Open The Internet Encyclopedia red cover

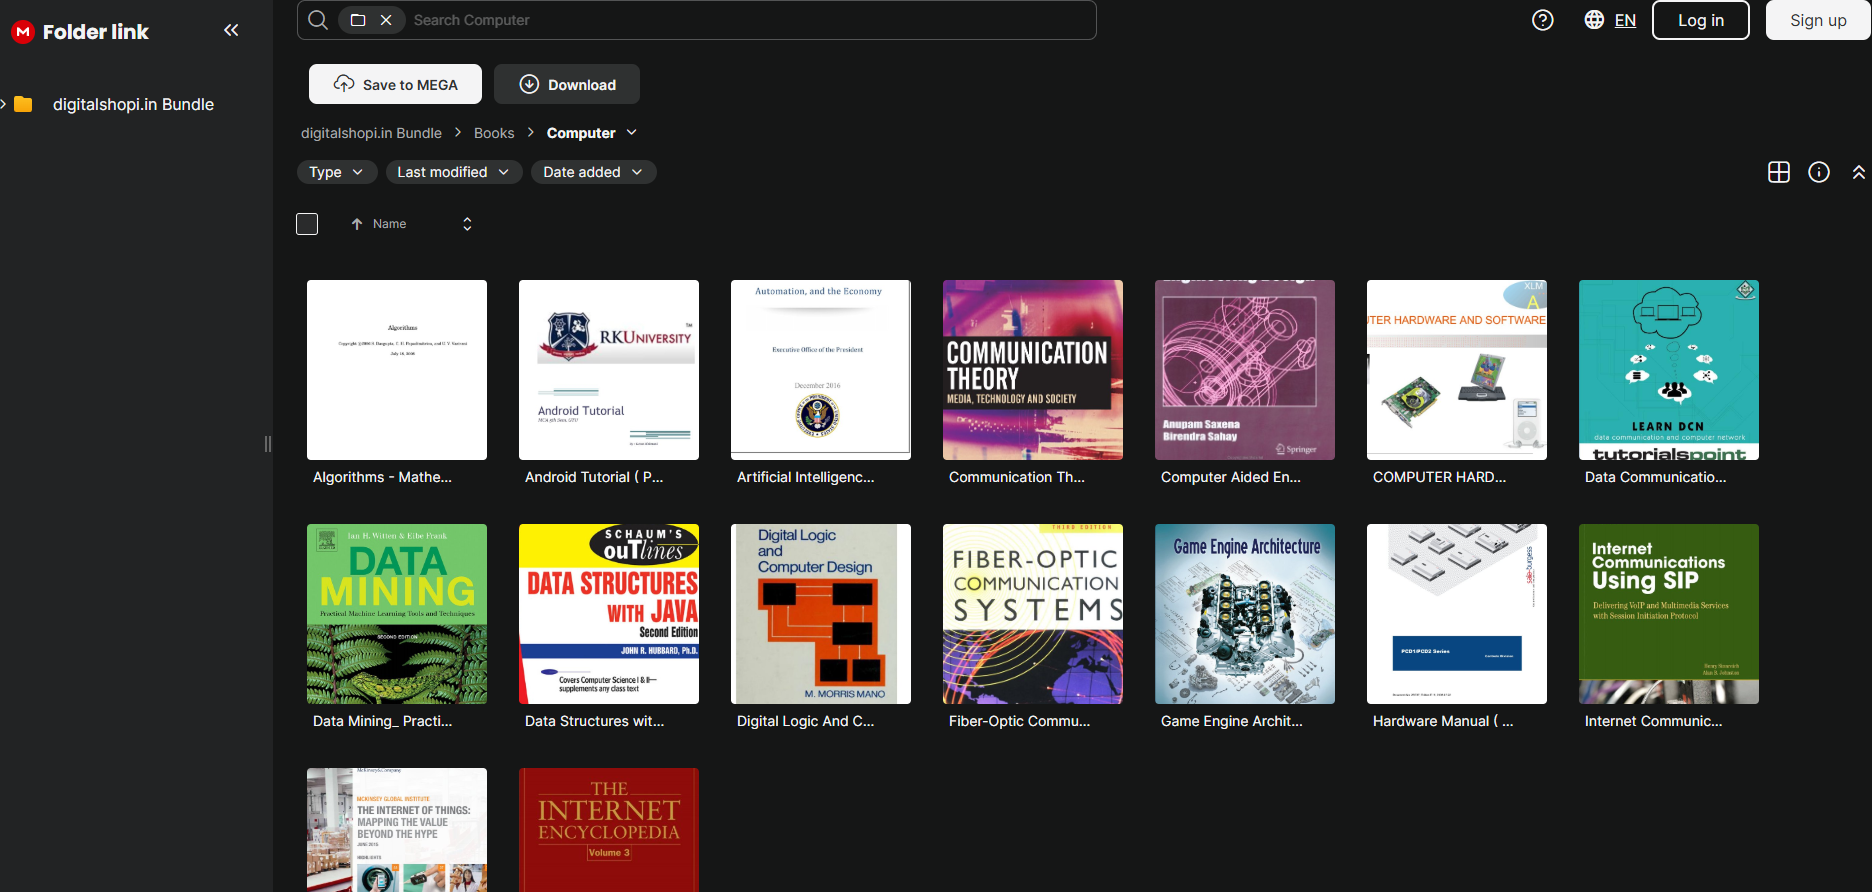(x=609, y=830)
